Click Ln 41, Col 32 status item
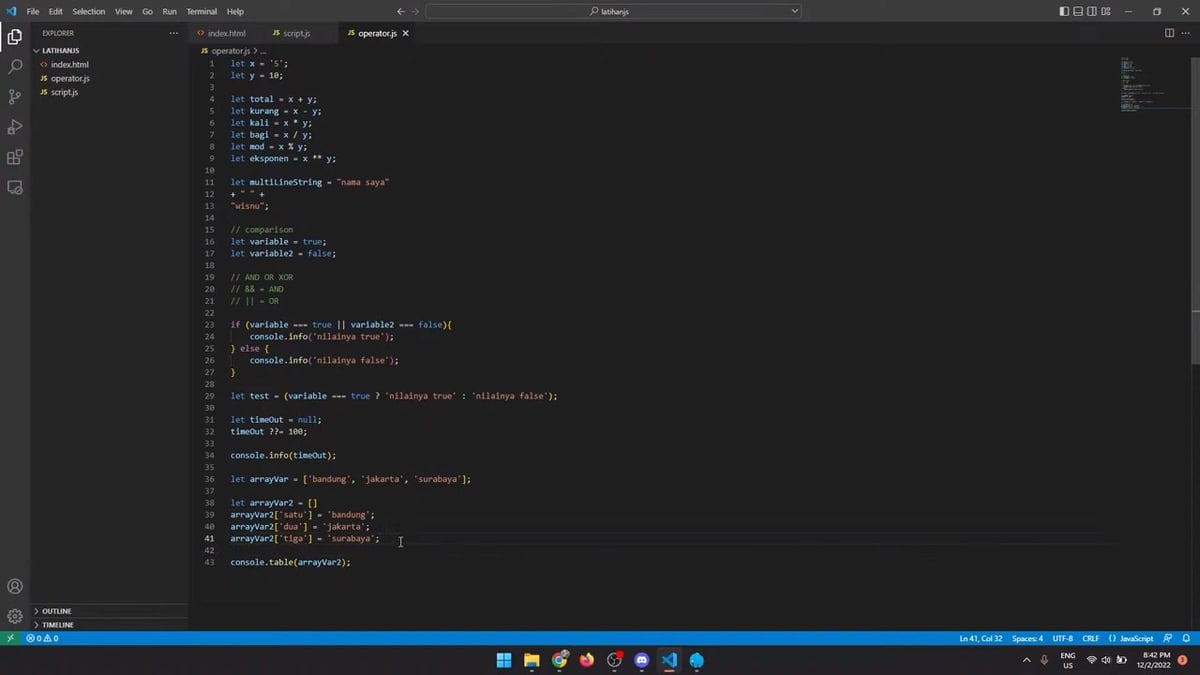The width and height of the screenshot is (1200, 675). tap(980, 638)
